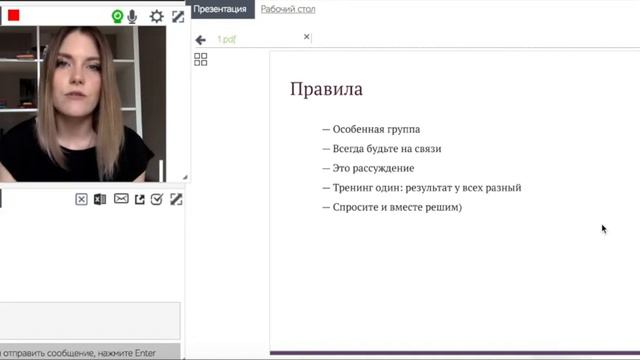The image size is (640, 360).
Task: Show slide thumbnails grid view
Action: [200, 60]
